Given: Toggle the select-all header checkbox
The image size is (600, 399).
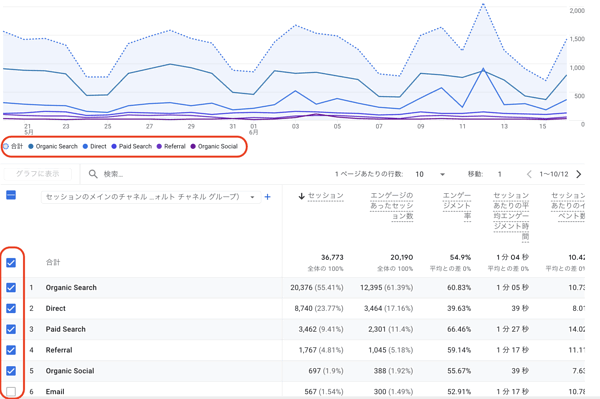Looking at the screenshot, I should pos(11,195).
